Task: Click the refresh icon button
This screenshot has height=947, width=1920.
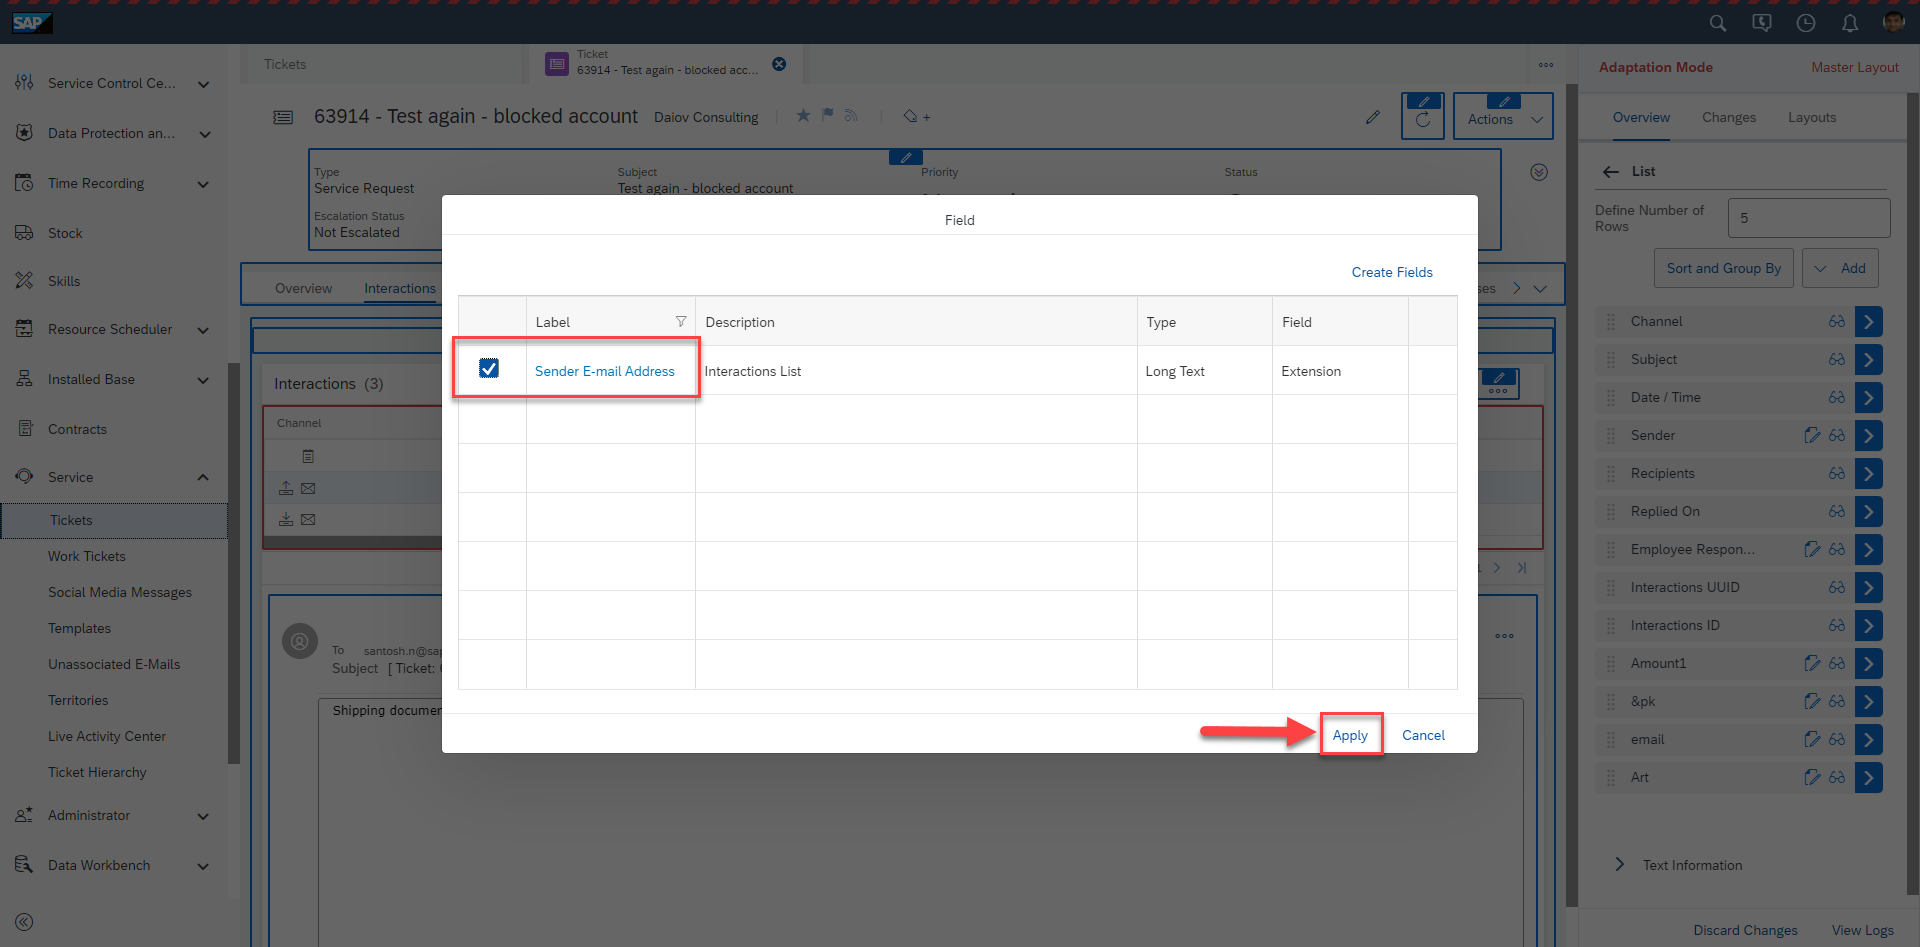Action: [x=1423, y=119]
